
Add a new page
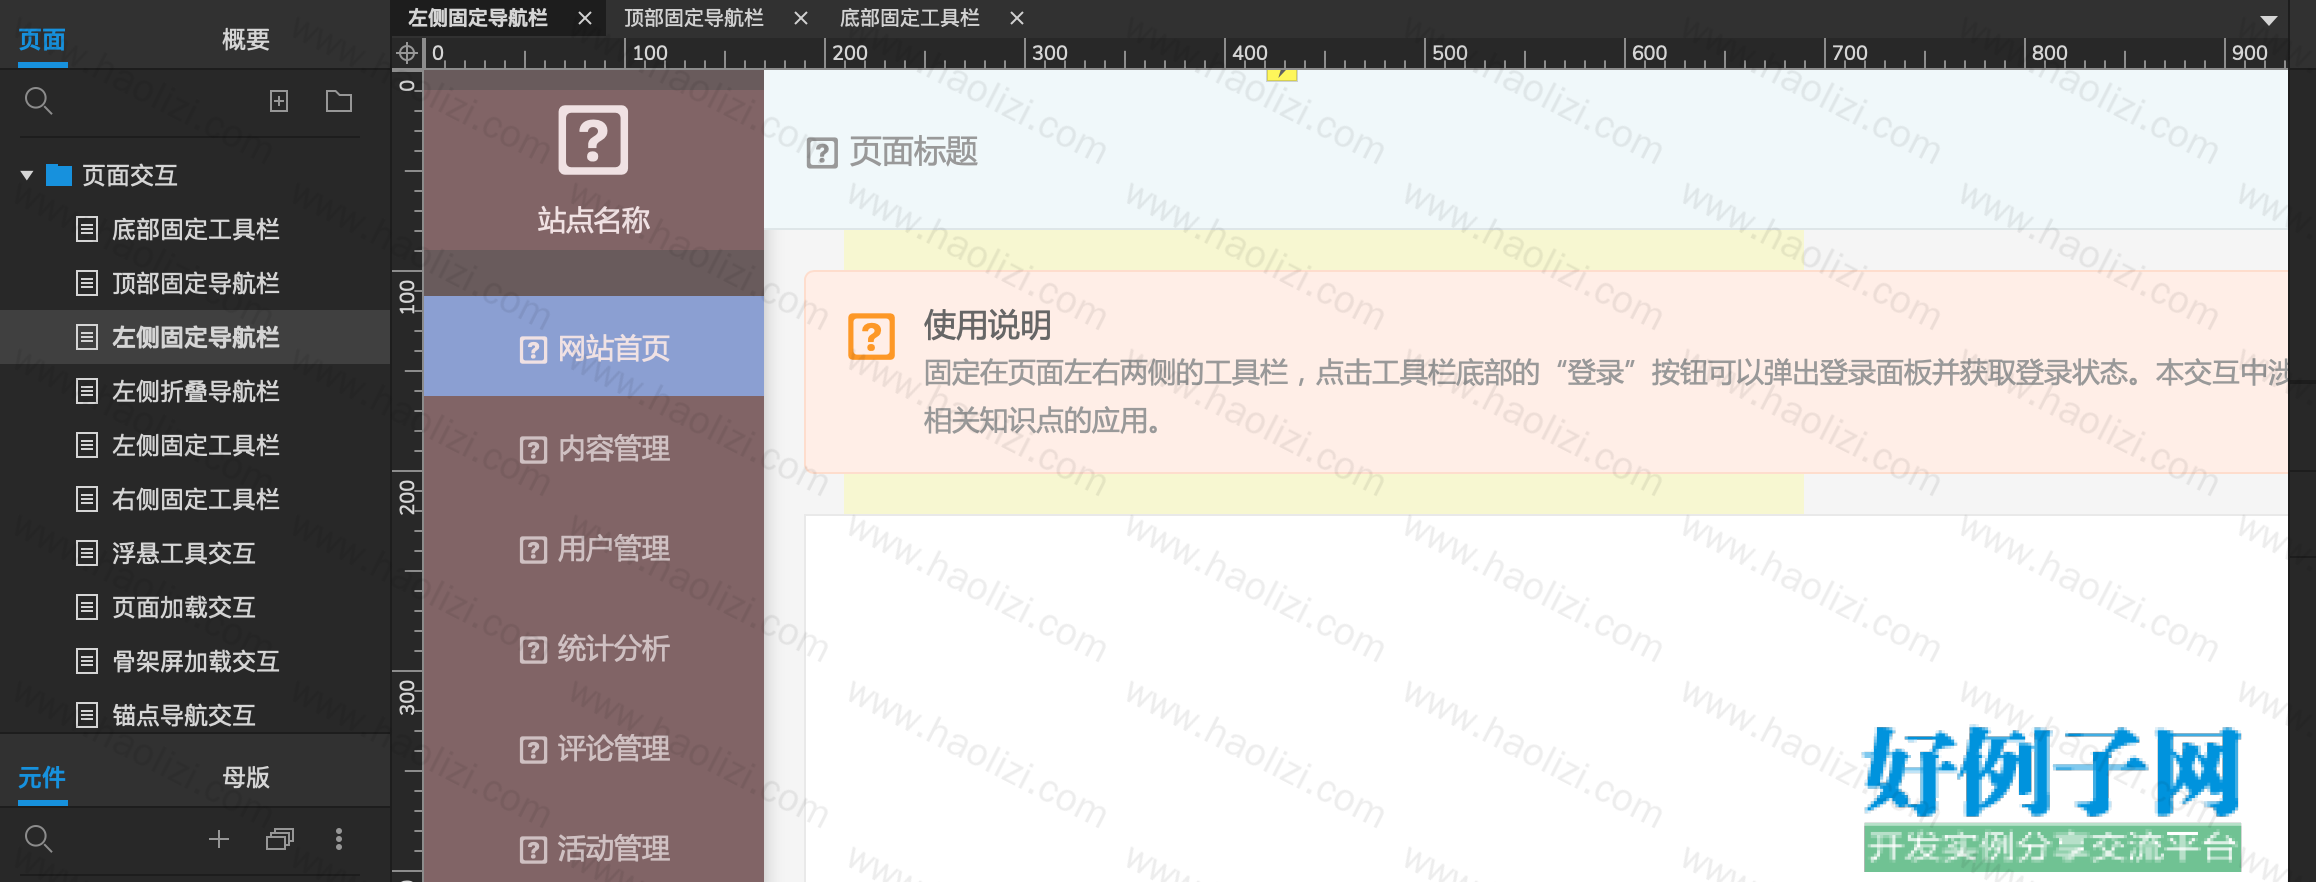click(279, 100)
